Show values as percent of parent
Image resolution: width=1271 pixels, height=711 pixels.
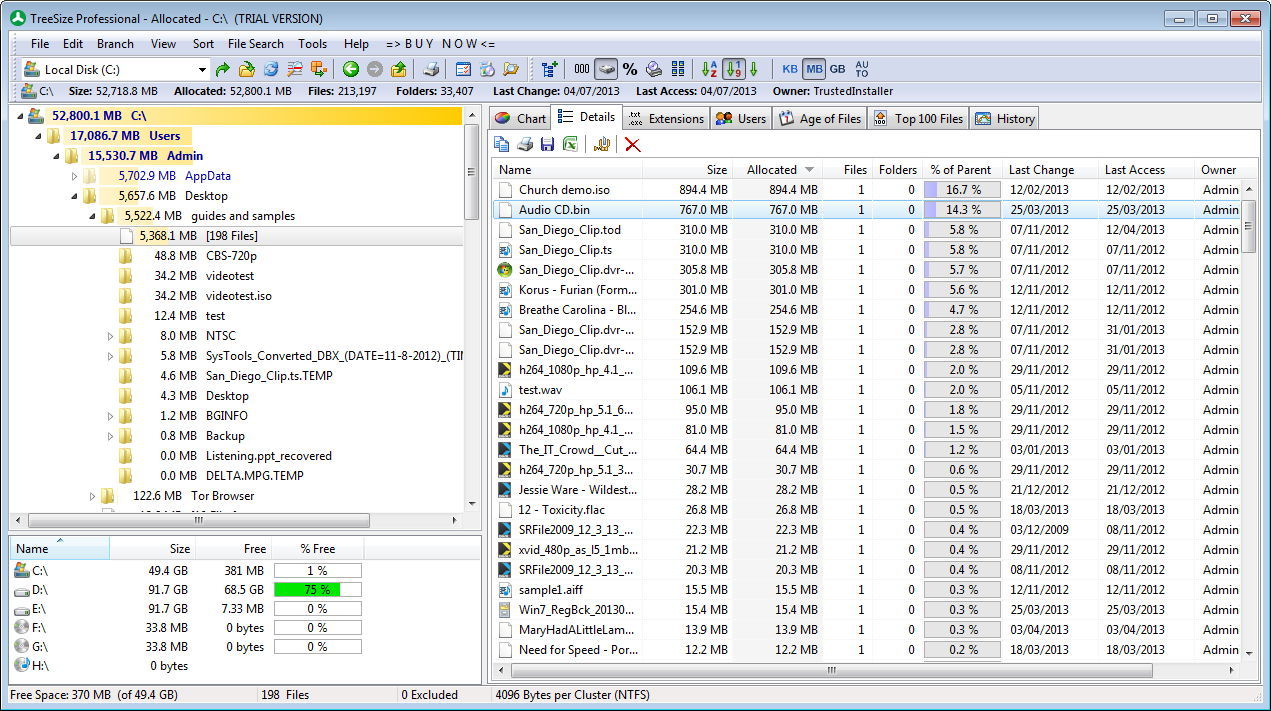[628, 68]
